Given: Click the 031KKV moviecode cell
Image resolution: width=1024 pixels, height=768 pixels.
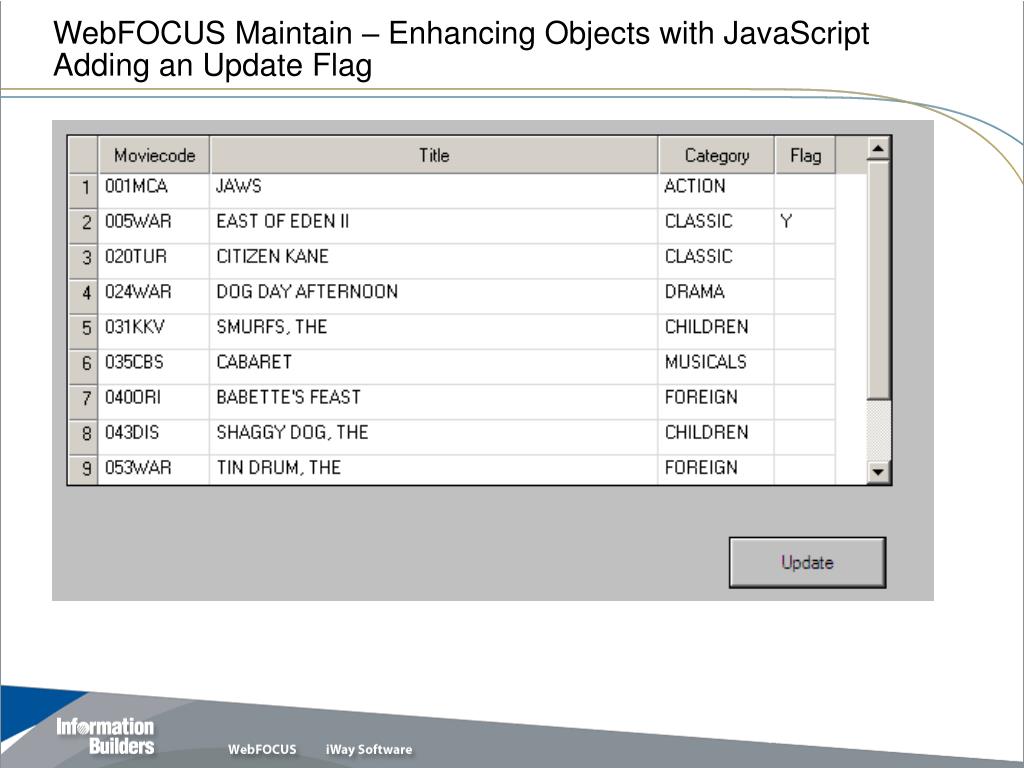Looking at the screenshot, I should tap(154, 332).
